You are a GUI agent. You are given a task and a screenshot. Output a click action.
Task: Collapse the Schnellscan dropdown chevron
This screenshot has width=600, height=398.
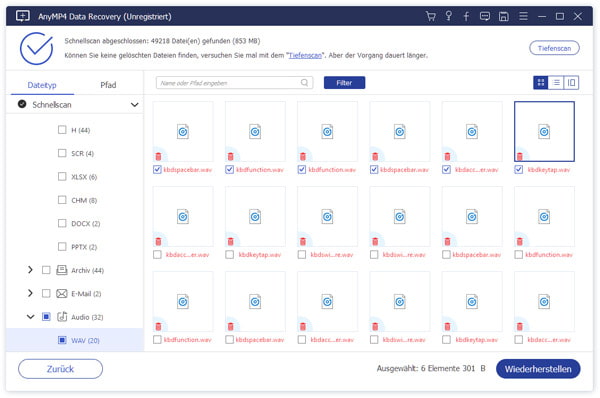coord(134,104)
